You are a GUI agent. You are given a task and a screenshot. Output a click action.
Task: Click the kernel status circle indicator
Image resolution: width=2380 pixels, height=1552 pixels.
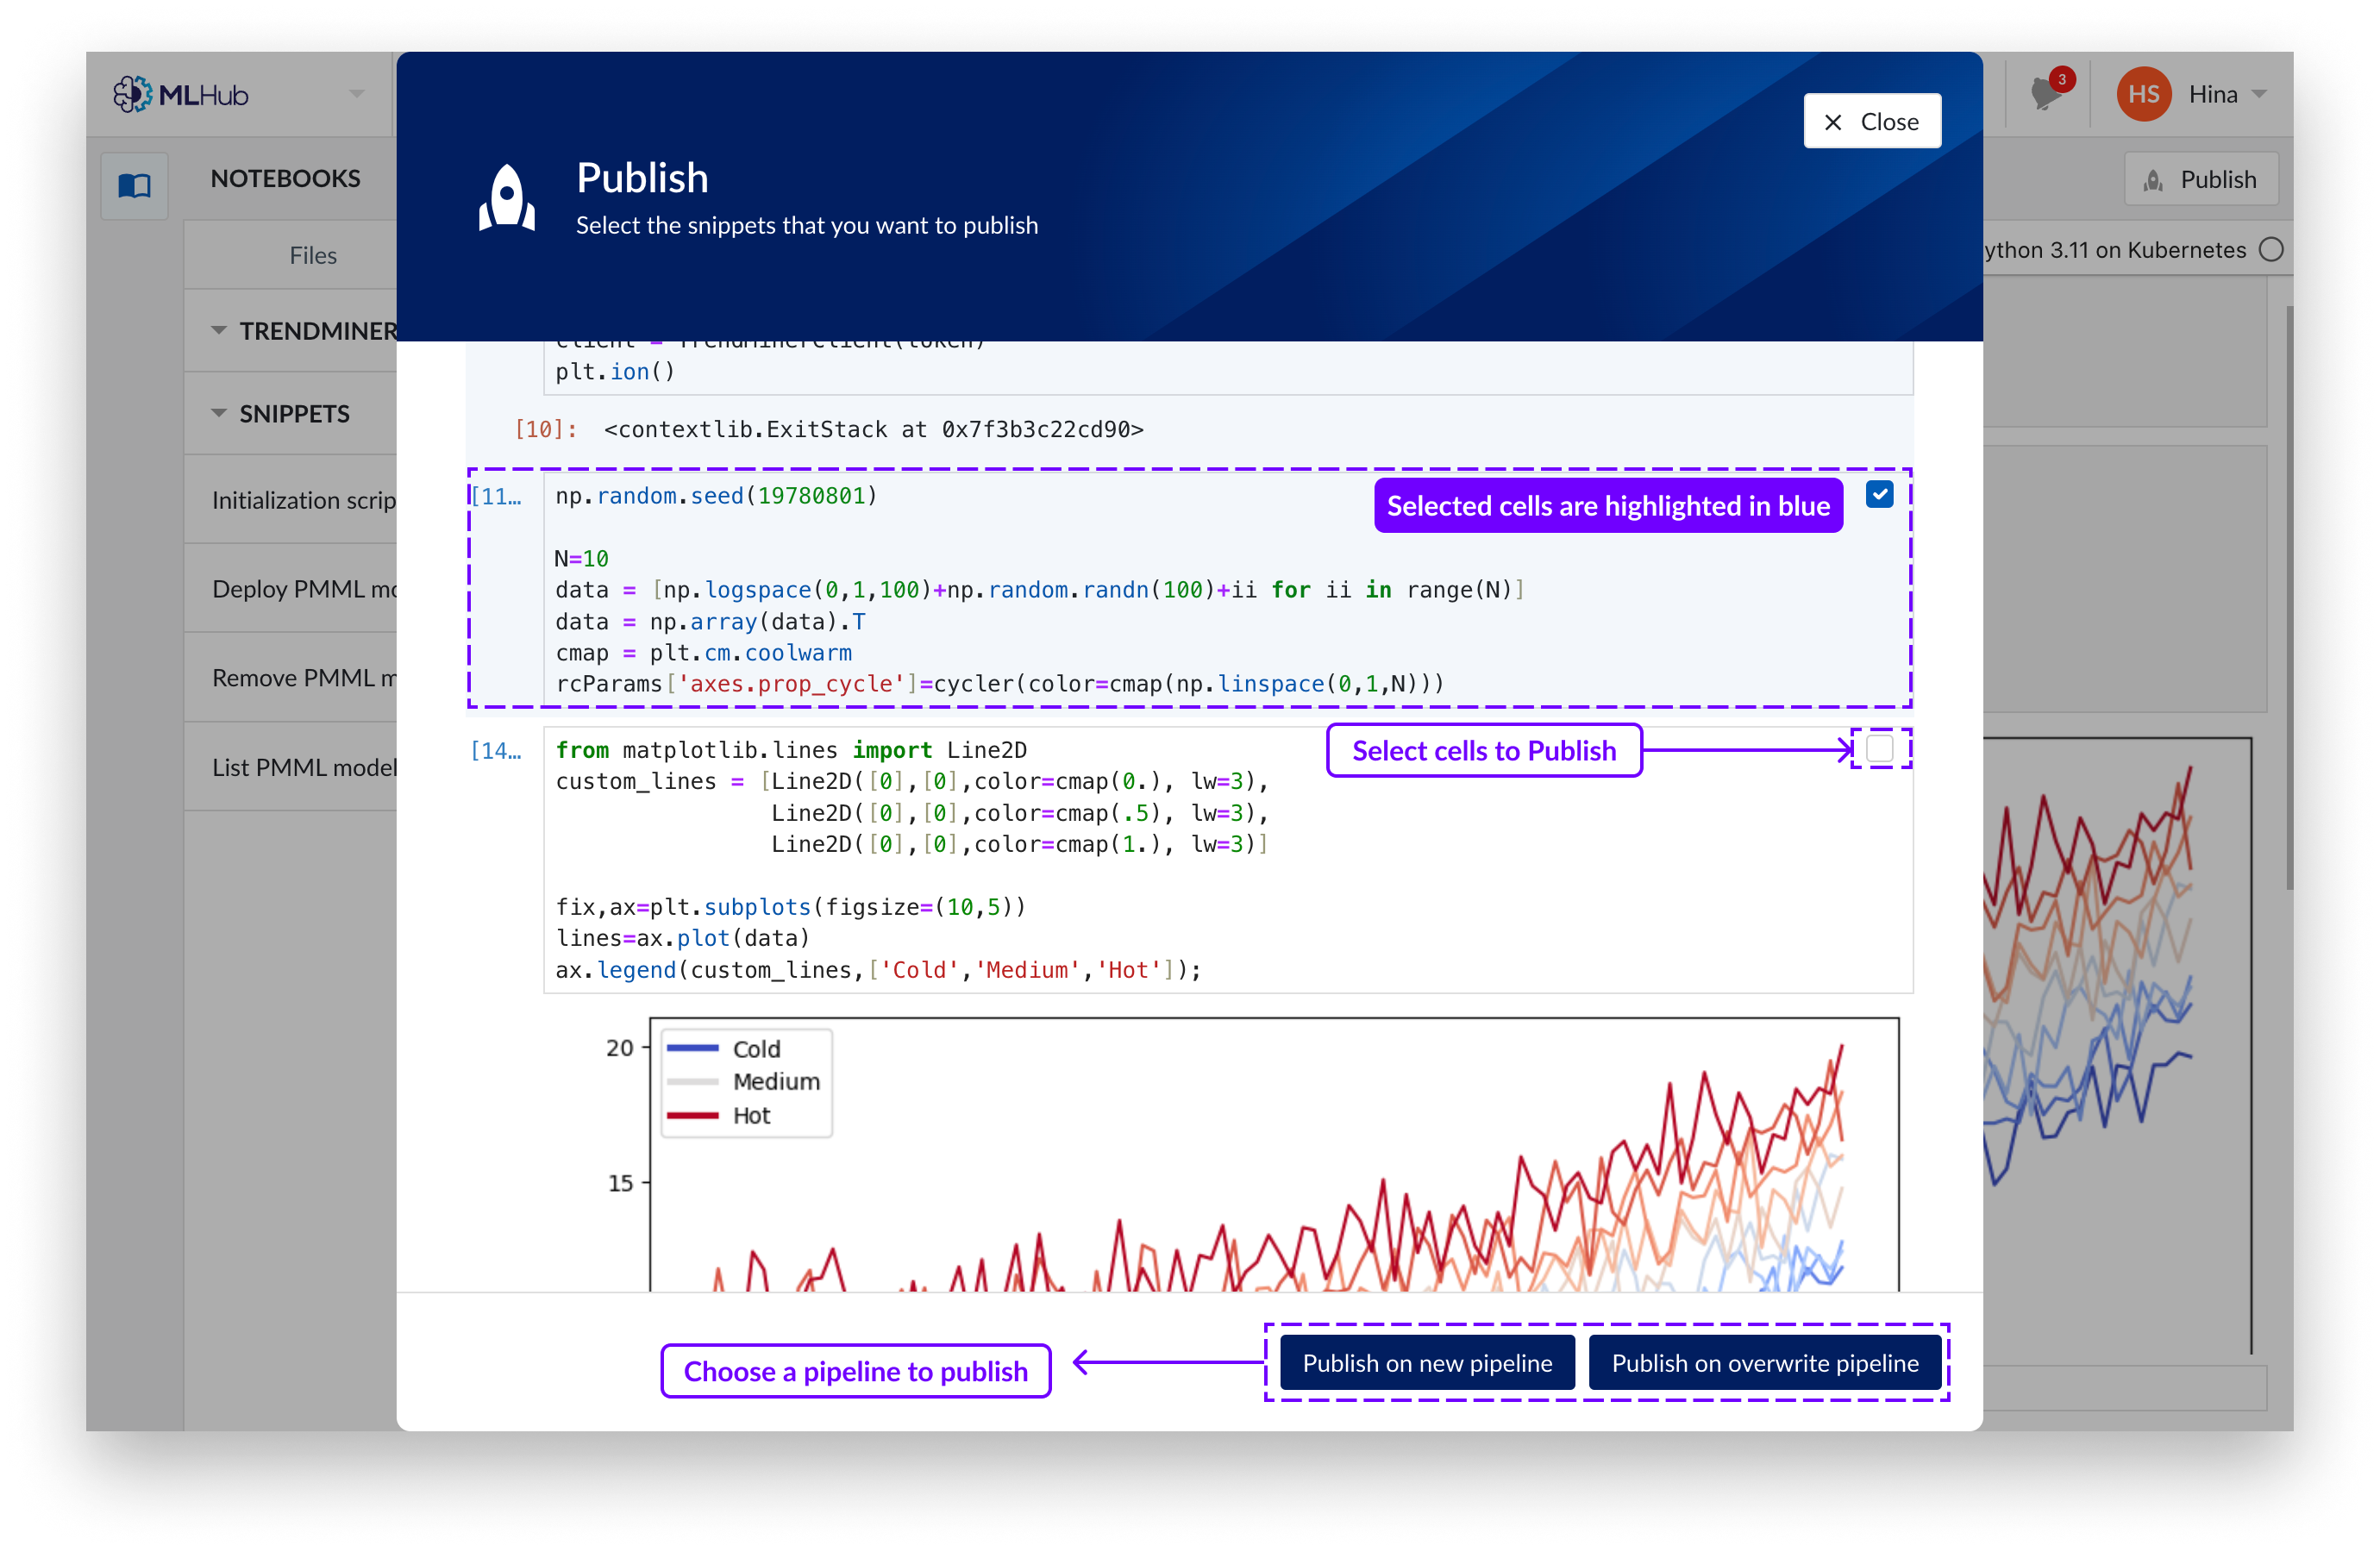tap(2272, 250)
